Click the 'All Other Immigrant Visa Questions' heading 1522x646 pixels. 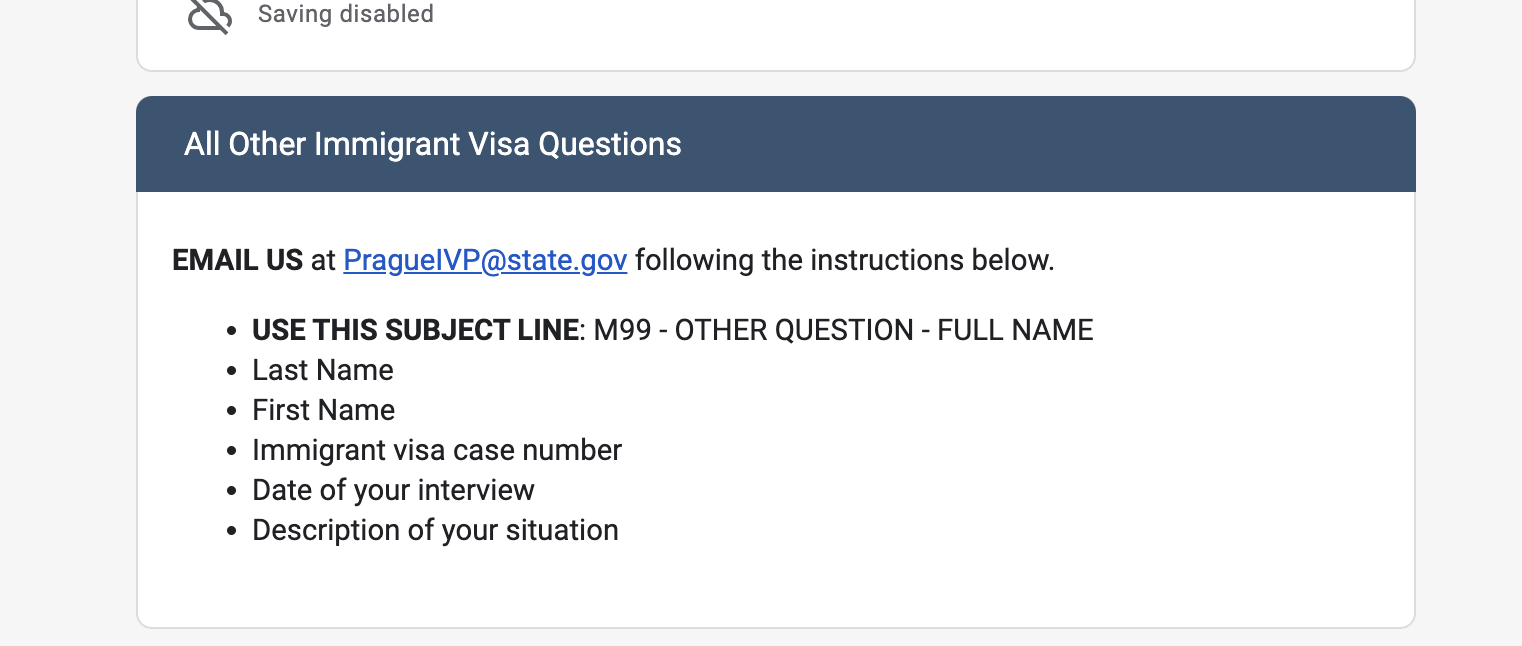tap(433, 144)
